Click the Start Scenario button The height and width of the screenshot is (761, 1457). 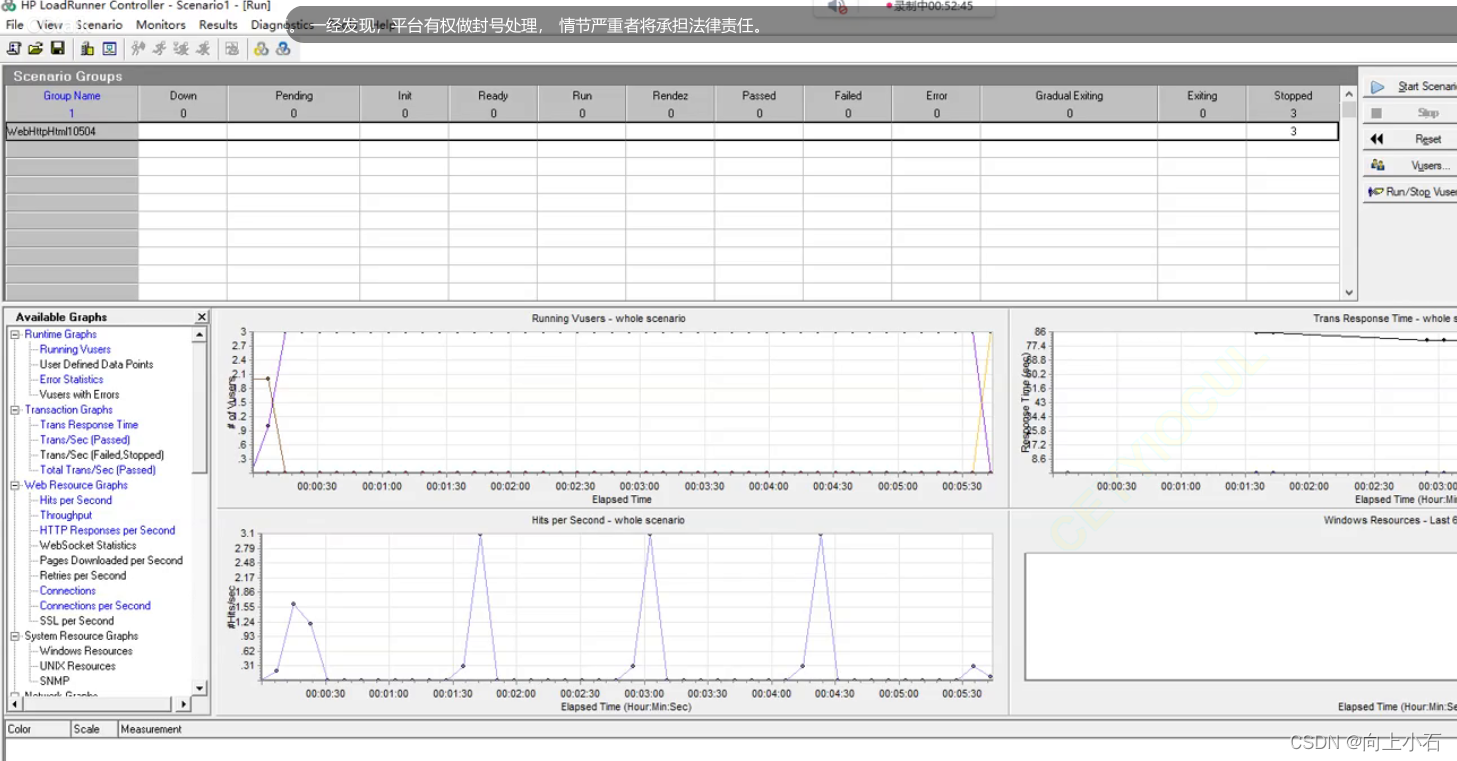click(x=1410, y=87)
